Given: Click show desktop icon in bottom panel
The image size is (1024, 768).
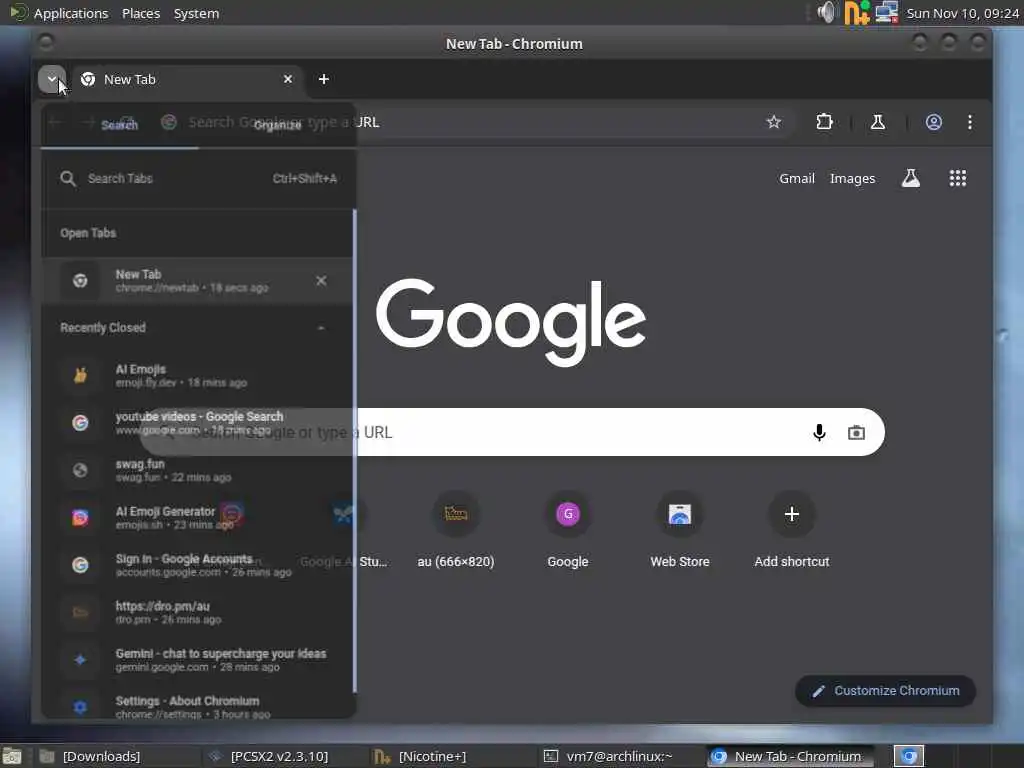Looking at the screenshot, I should [12, 756].
